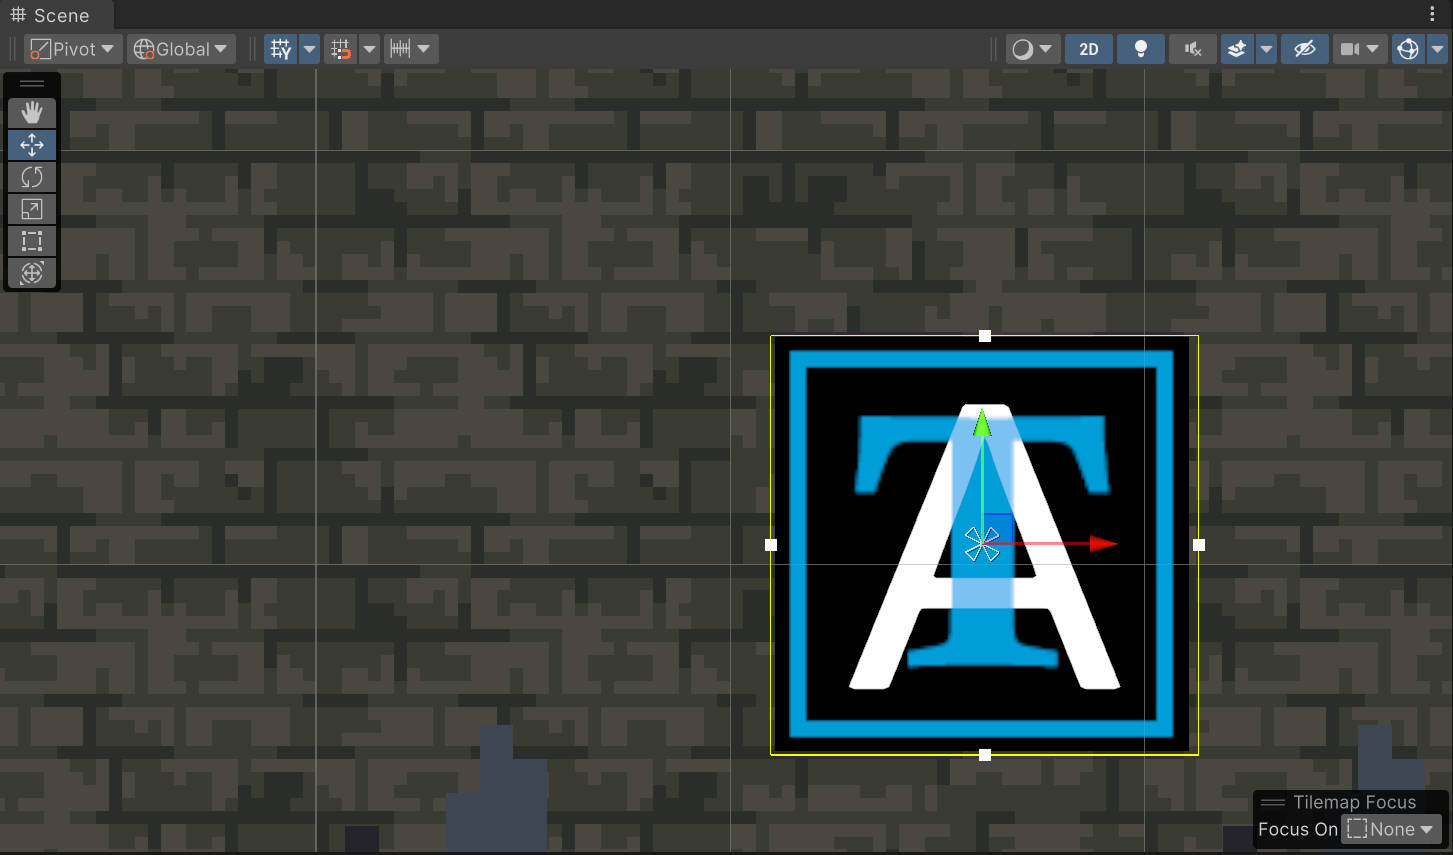Switch to the Scene tab
The height and width of the screenshot is (855, 1453).
(50, 15)
